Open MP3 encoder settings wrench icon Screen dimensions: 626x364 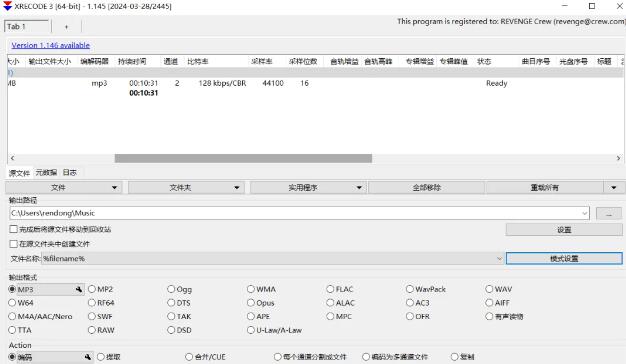(x=79, y=289)
